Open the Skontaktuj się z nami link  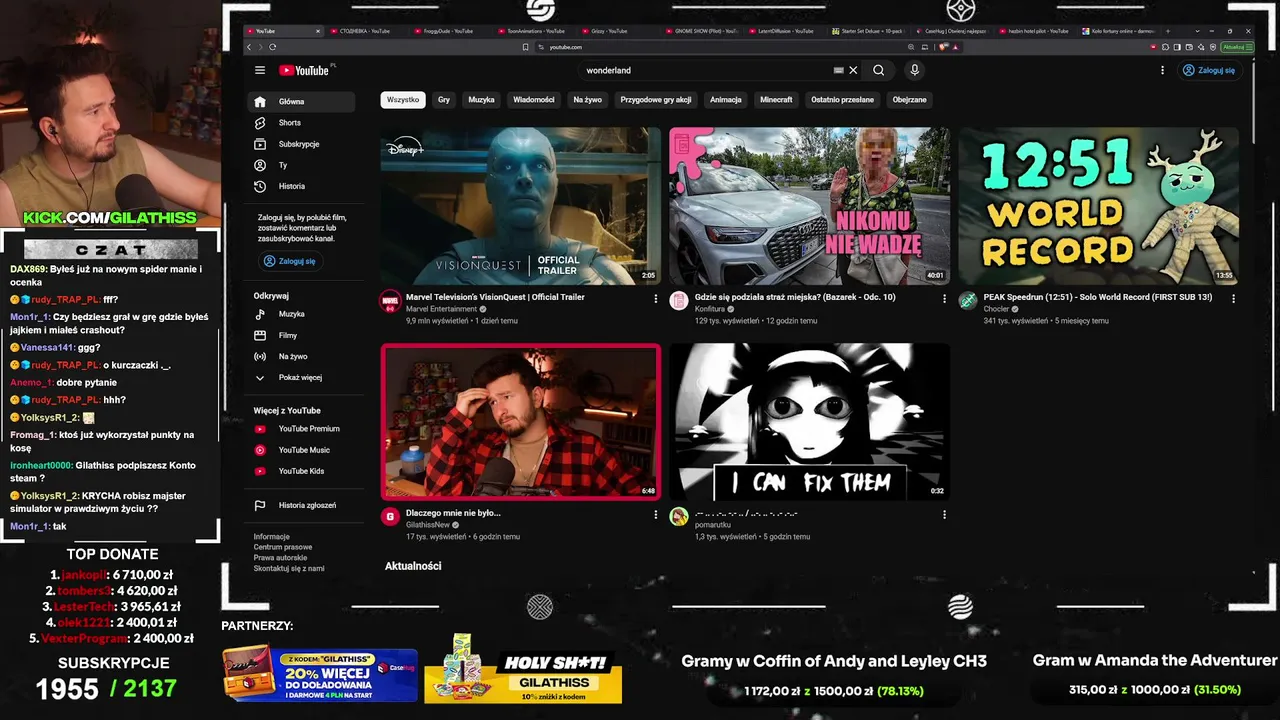[289, 568]
